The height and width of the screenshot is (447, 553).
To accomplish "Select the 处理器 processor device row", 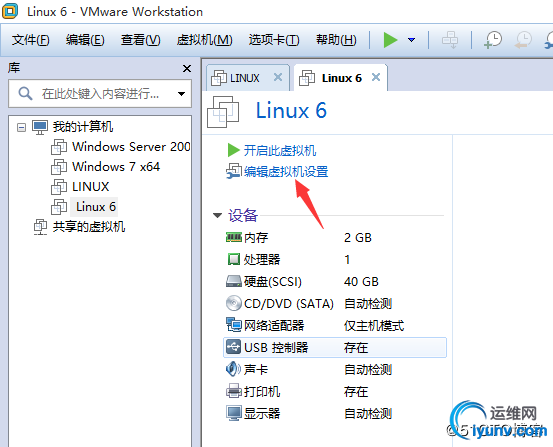I will click(335, 259).
